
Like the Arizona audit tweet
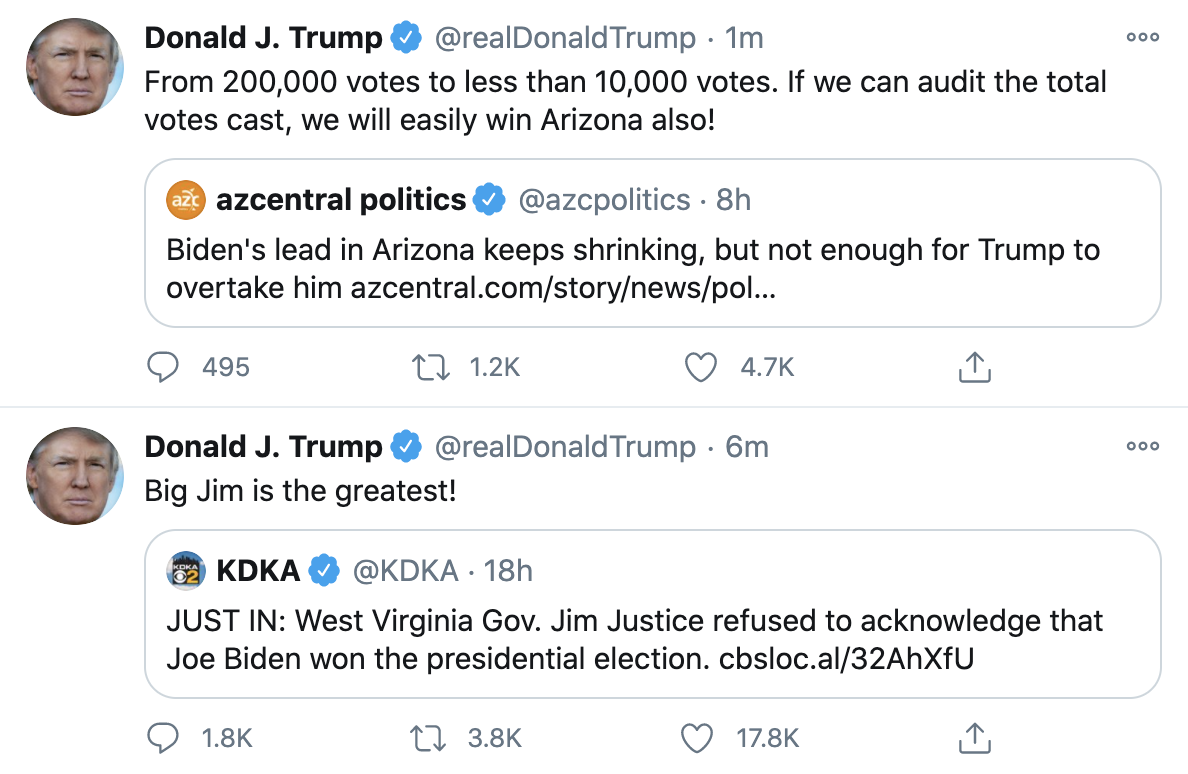[700, 367]
